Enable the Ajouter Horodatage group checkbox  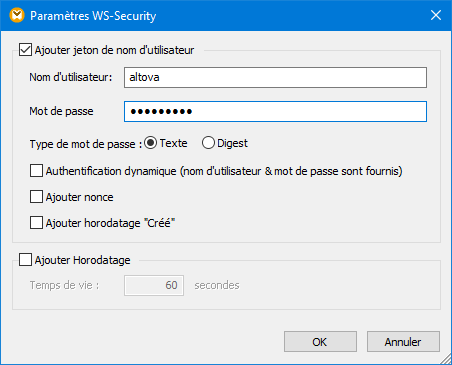(x=25, y=260)
